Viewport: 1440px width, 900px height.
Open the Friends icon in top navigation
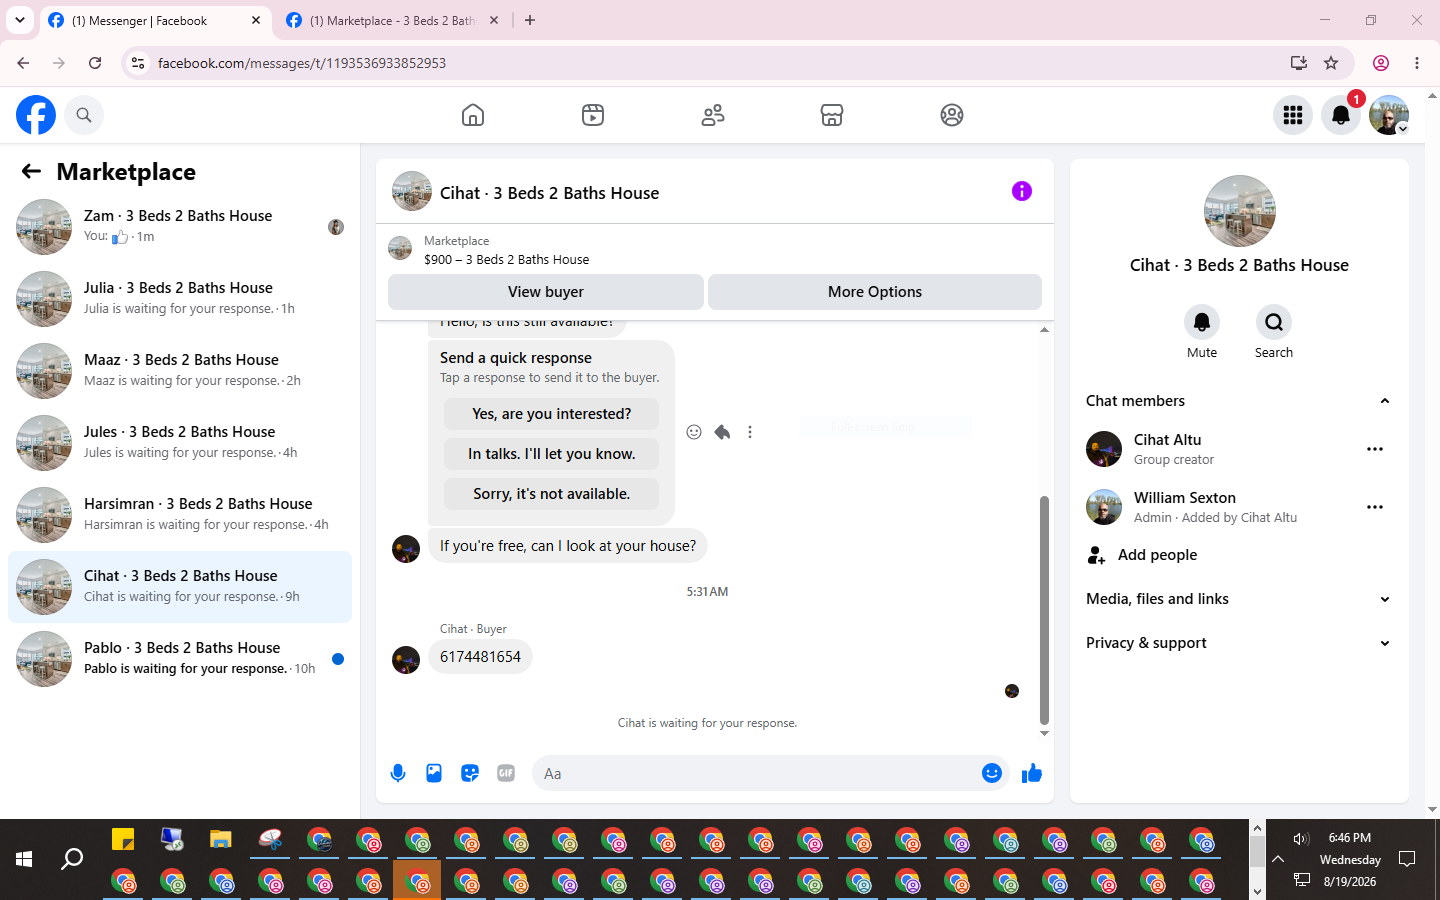pyautogui.click(x=713, y=115)
